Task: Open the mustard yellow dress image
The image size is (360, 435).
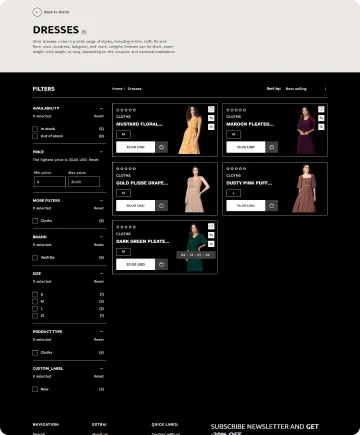Action: point(191,130)
